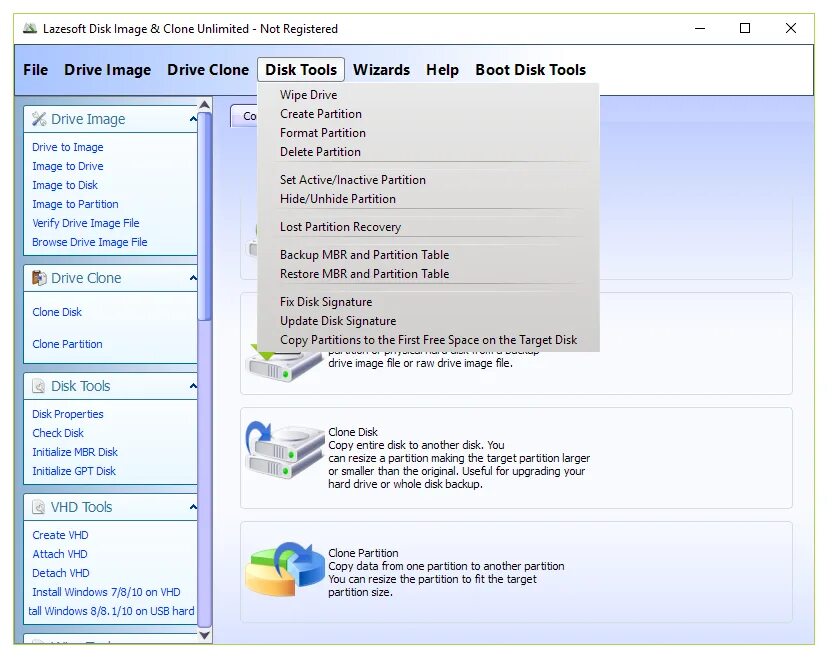The width and height of the screenshot is (840, 659).
Task: Click the VHD Tools panel icon
Action: pyautogui.click(x=39, y=507)
